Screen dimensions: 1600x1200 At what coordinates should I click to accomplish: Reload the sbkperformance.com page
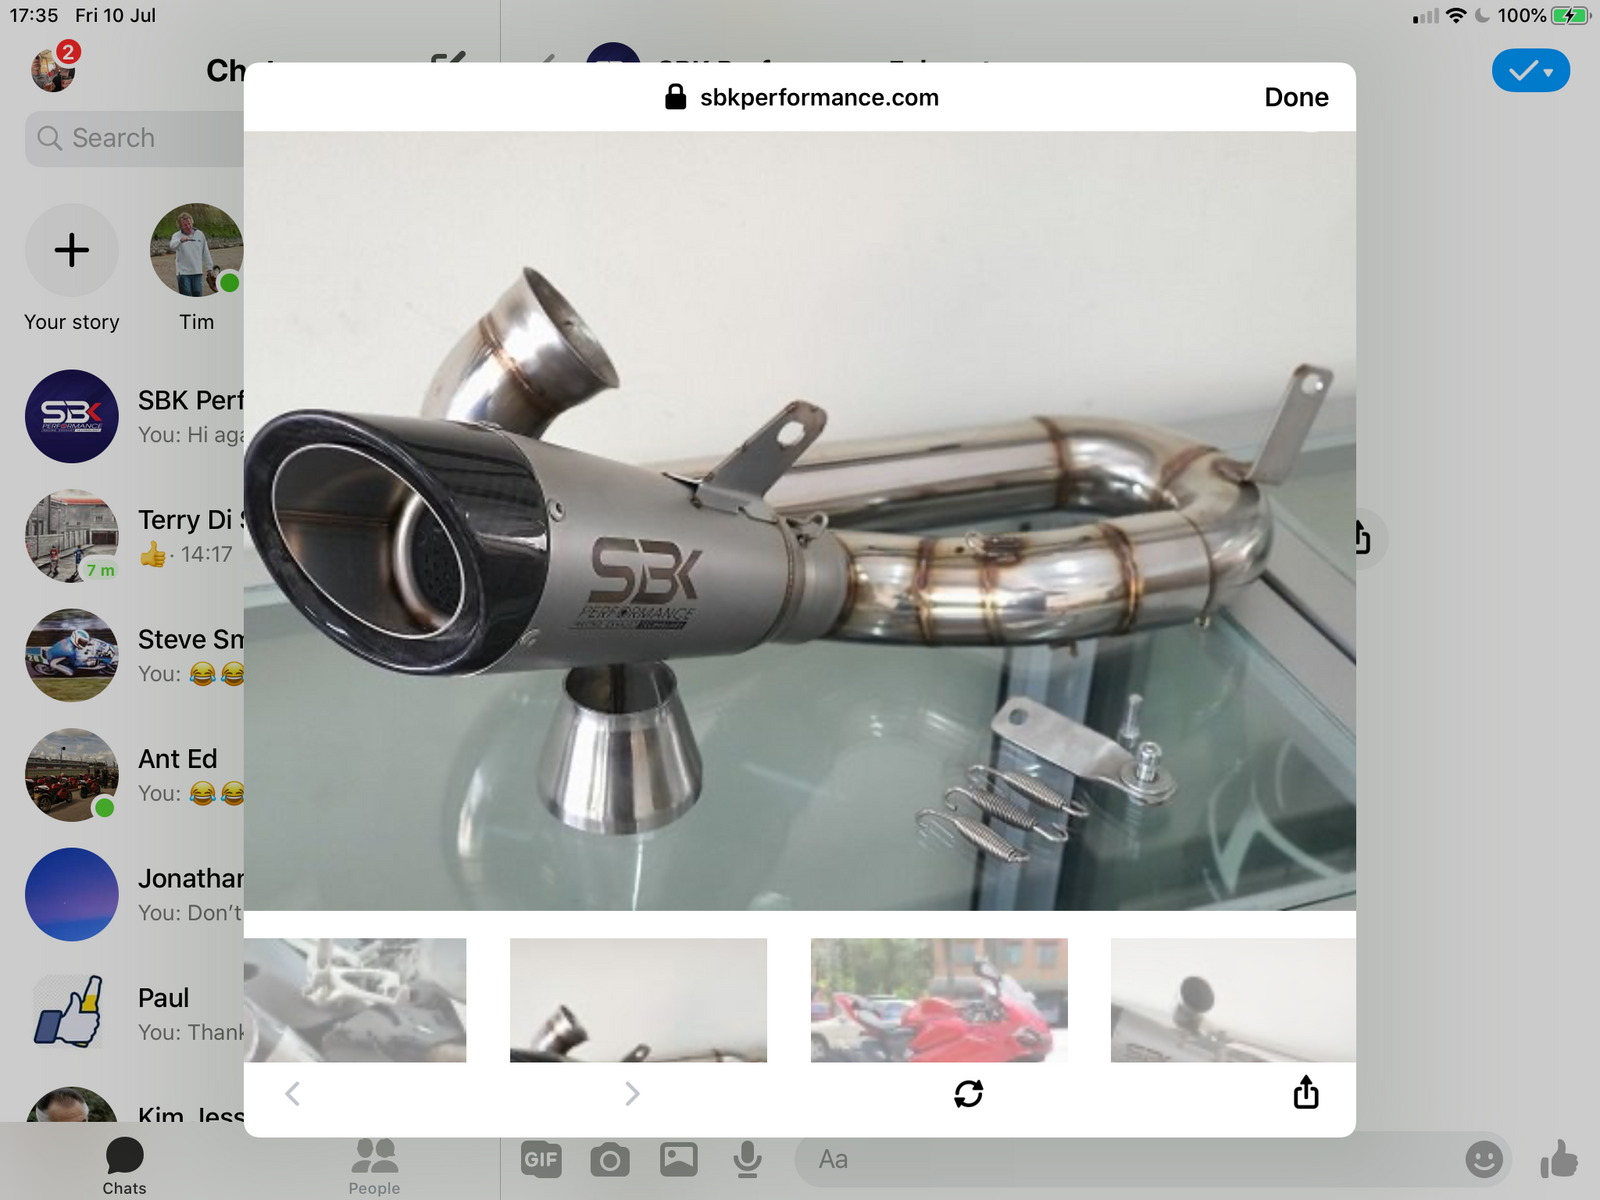(968, 1093)
